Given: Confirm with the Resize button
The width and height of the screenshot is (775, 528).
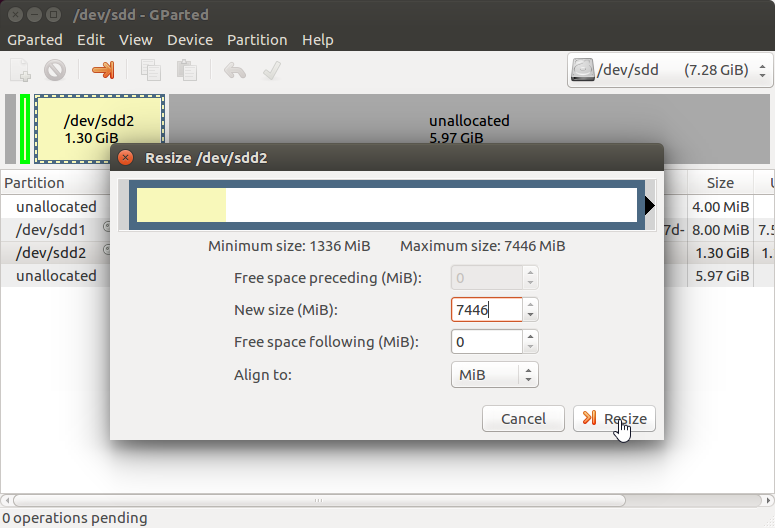Looking at the screenshot, I should [614, 419].
